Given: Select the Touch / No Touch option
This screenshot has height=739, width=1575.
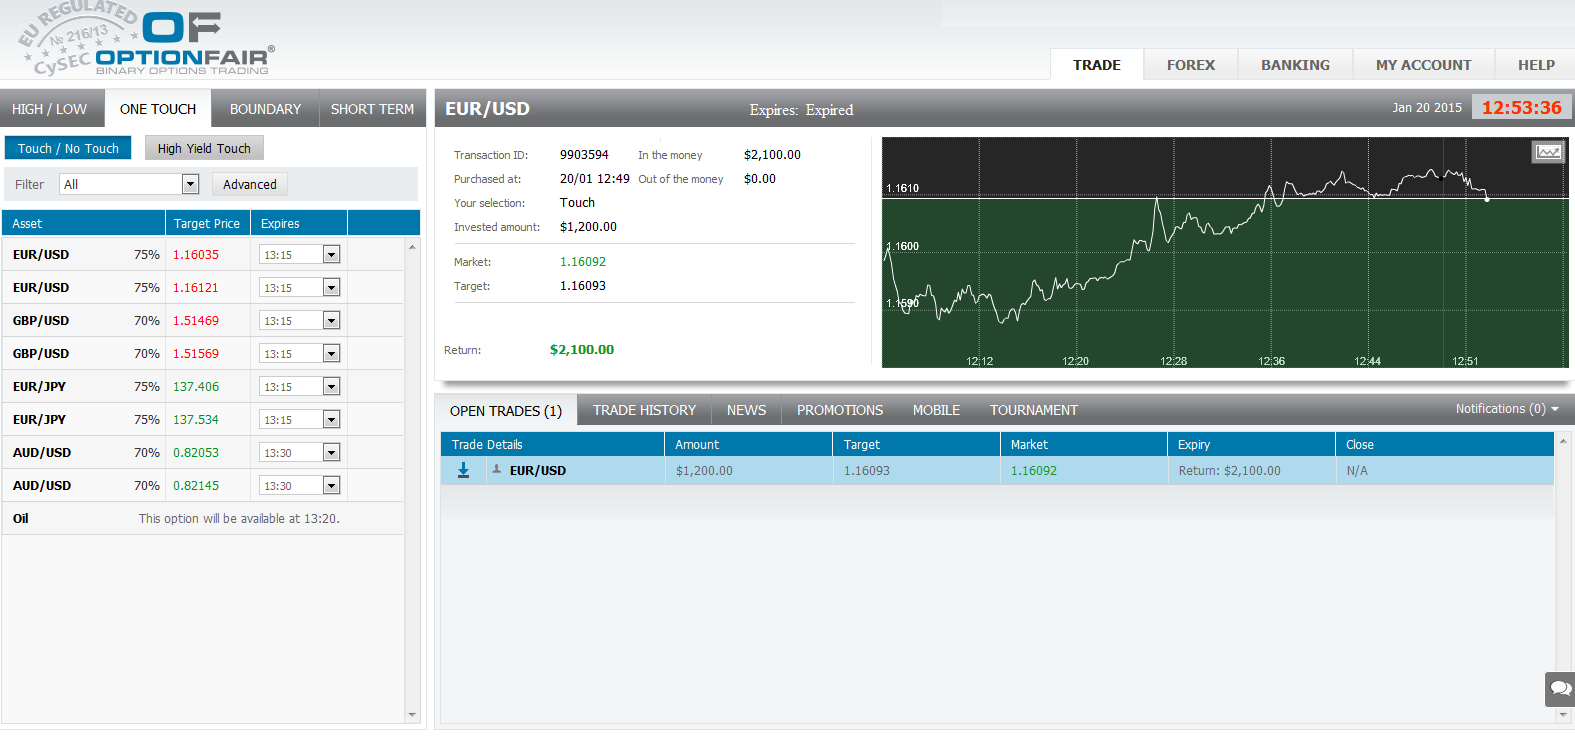Looking at the screenshot, I should 68,148.
